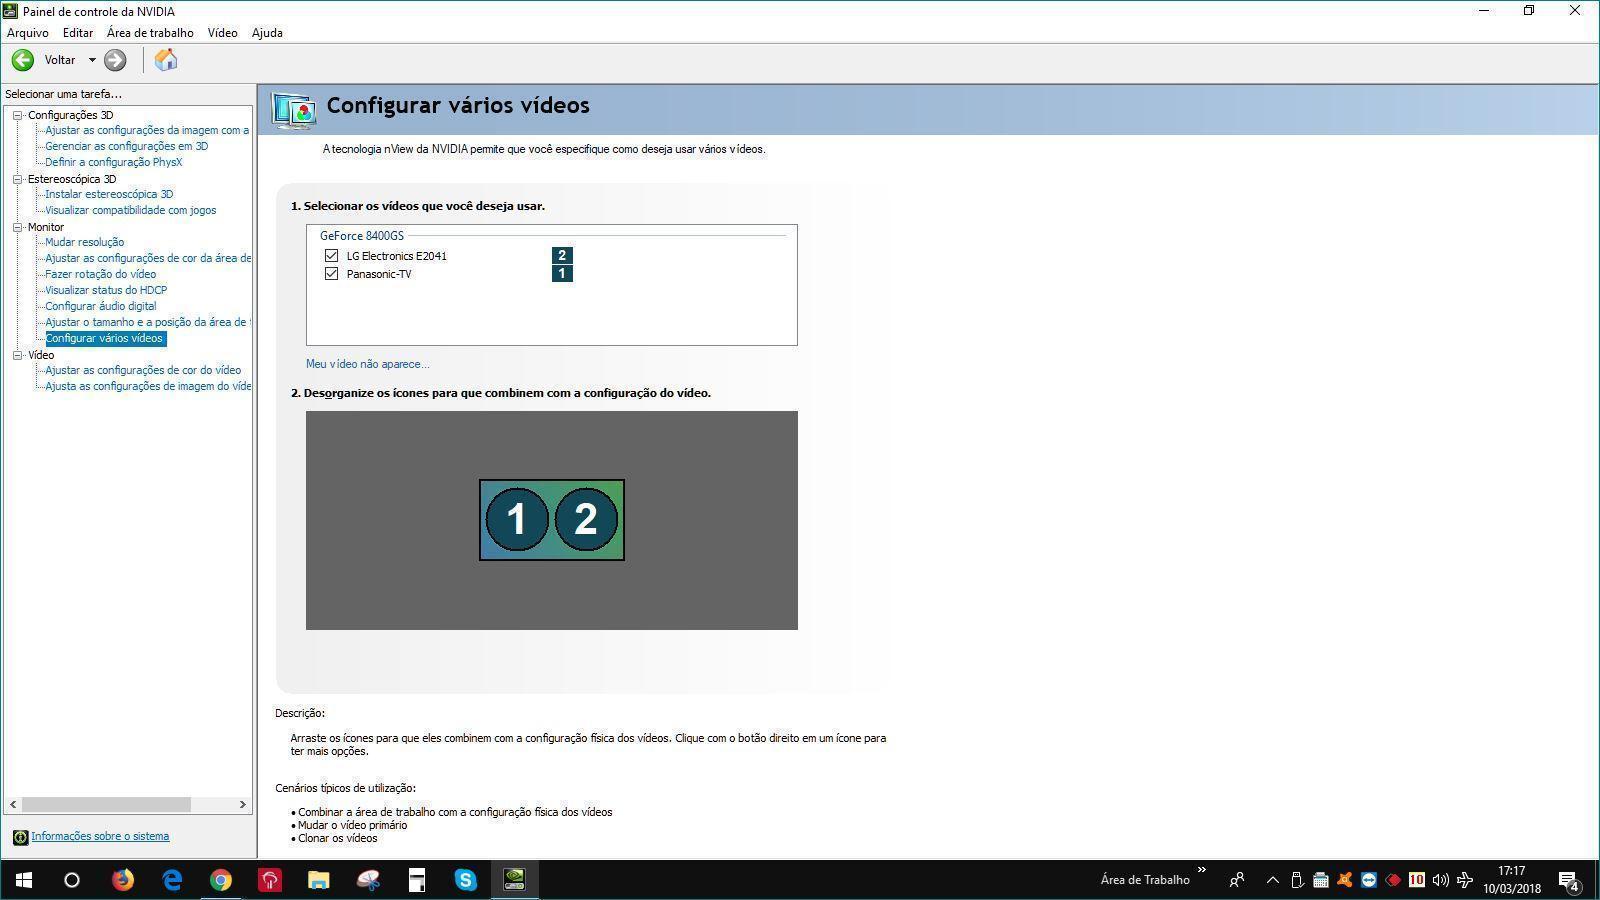Image resolution: width=1600 pixels, height=900 pixels.
Task: Click the display number 2 badge beside LG Electronics
Action: (562, 256)
